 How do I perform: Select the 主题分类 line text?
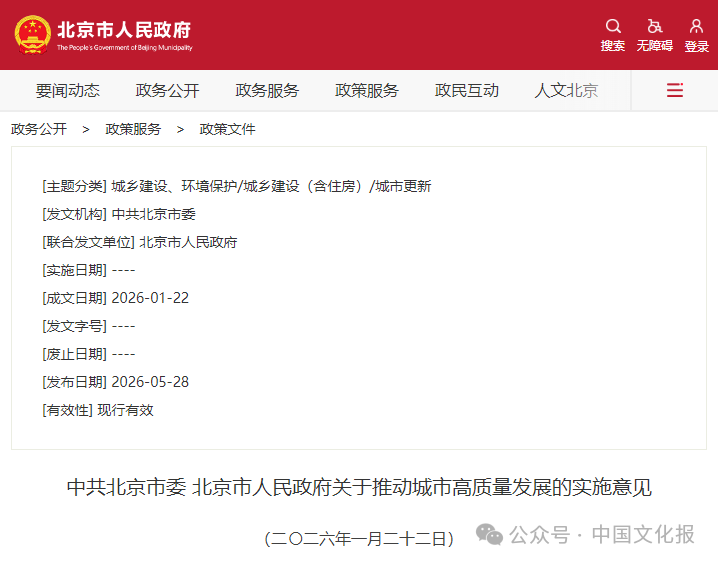pyautogui.click(x=237, y=186)
